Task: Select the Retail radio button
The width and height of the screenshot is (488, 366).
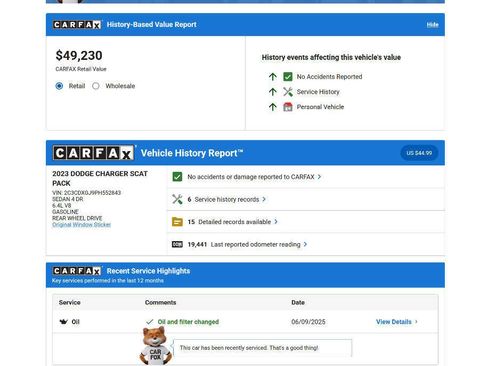Action: pos(59,86)
